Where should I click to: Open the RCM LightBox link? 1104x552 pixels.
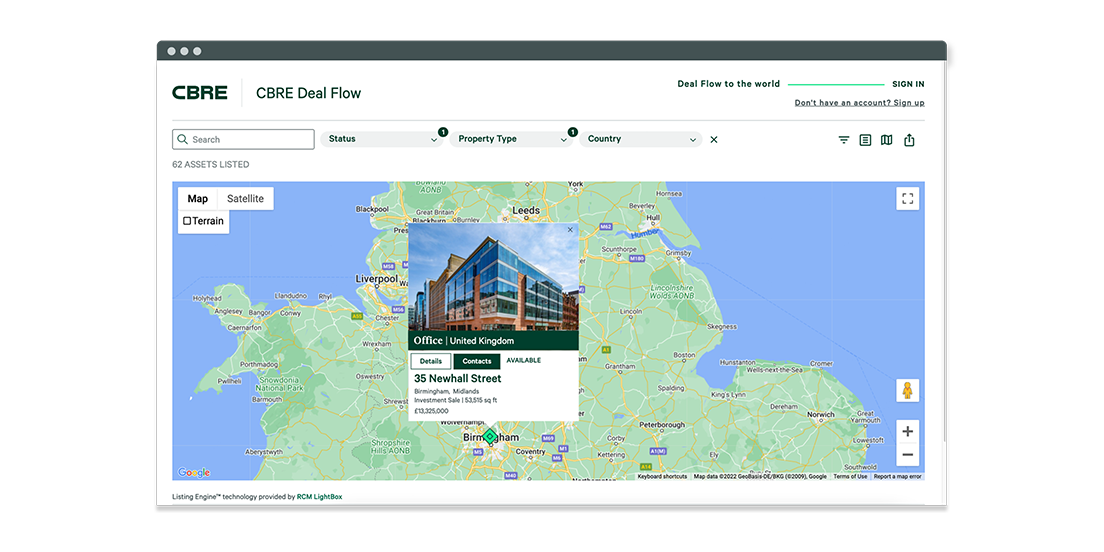point(320,496)
